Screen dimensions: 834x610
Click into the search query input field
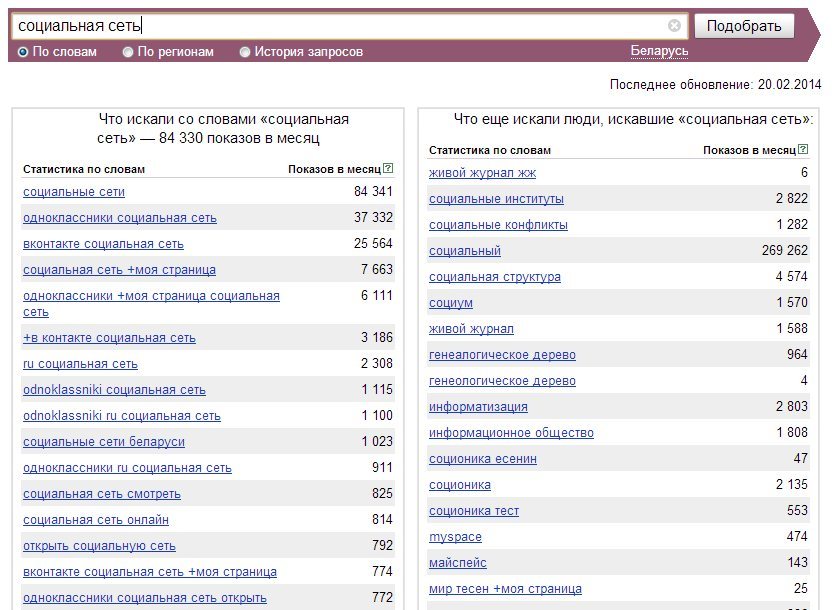(x=340, y=26)
